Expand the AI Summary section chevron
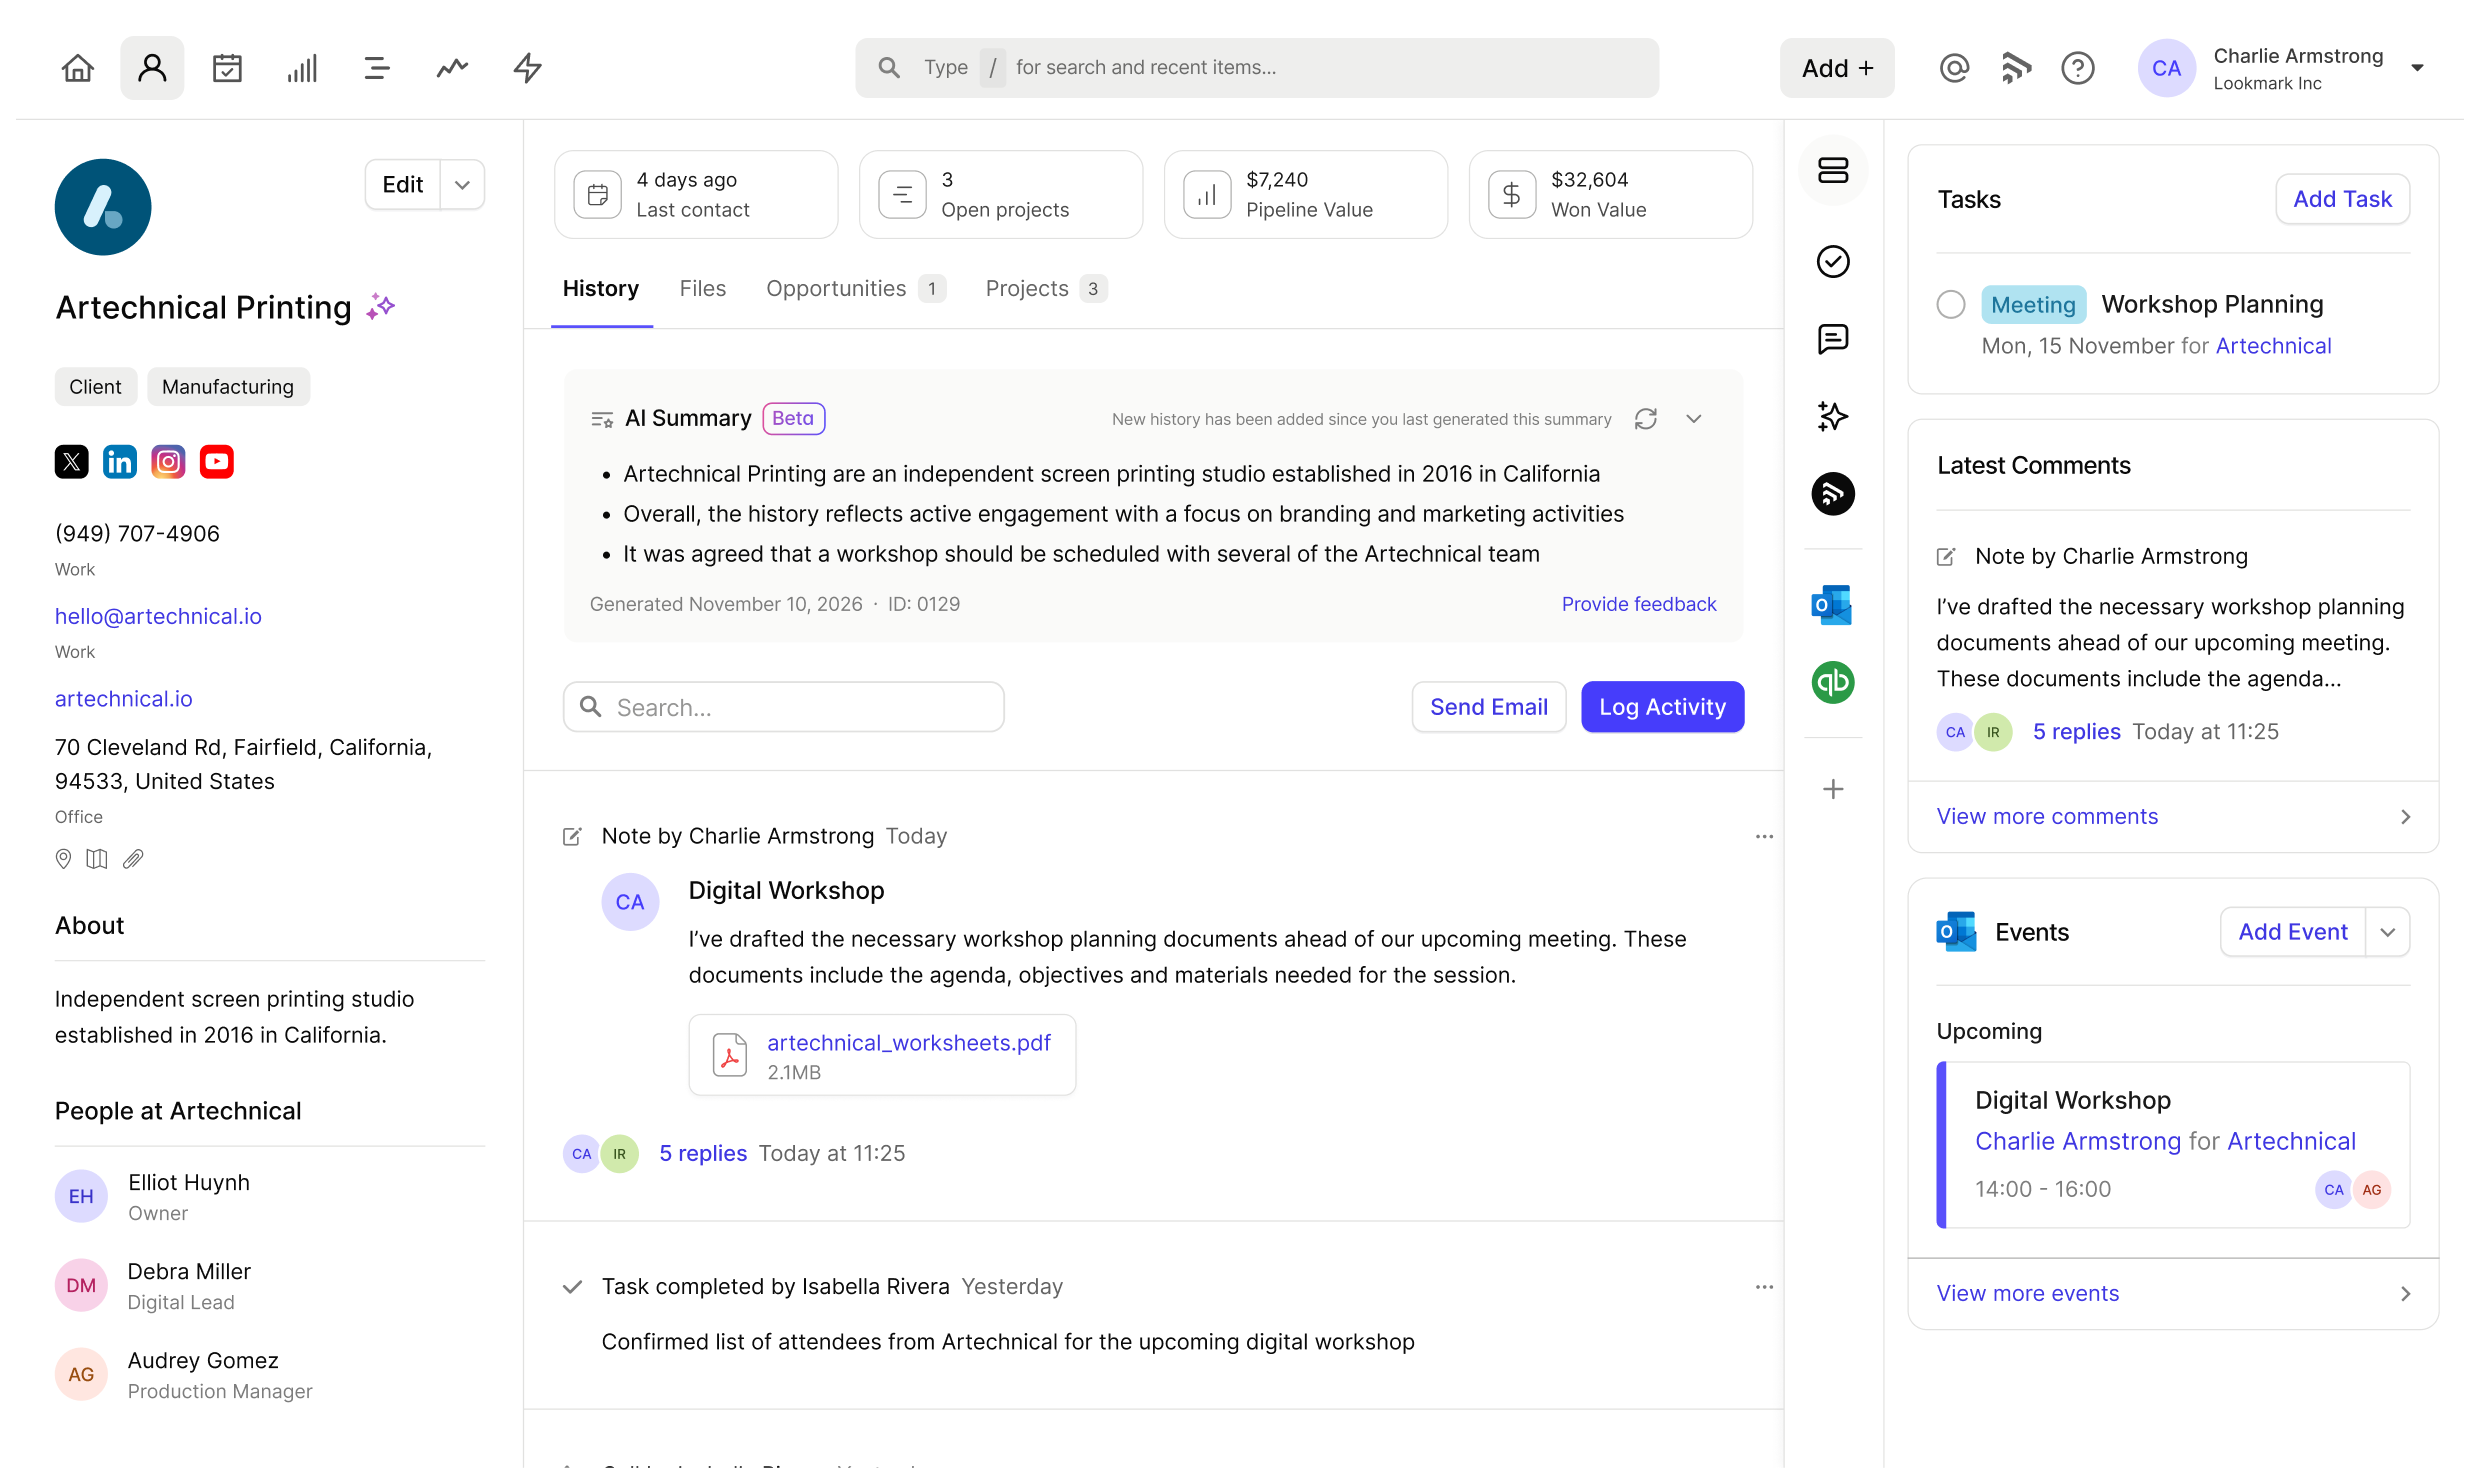Screen dimensions: 2480x1484 tap(1693, 419)
